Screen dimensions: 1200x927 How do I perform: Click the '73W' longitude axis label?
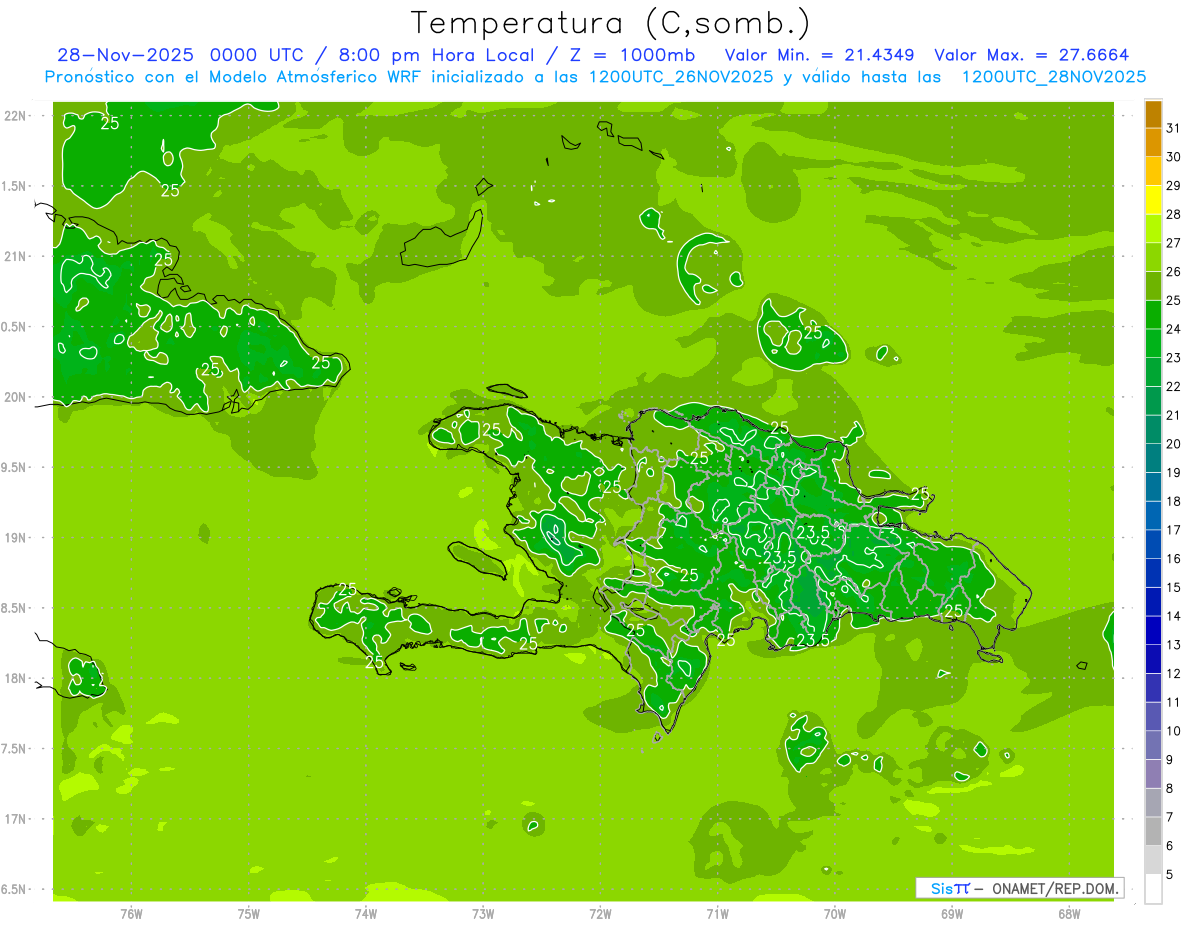[x=483, y=914]
